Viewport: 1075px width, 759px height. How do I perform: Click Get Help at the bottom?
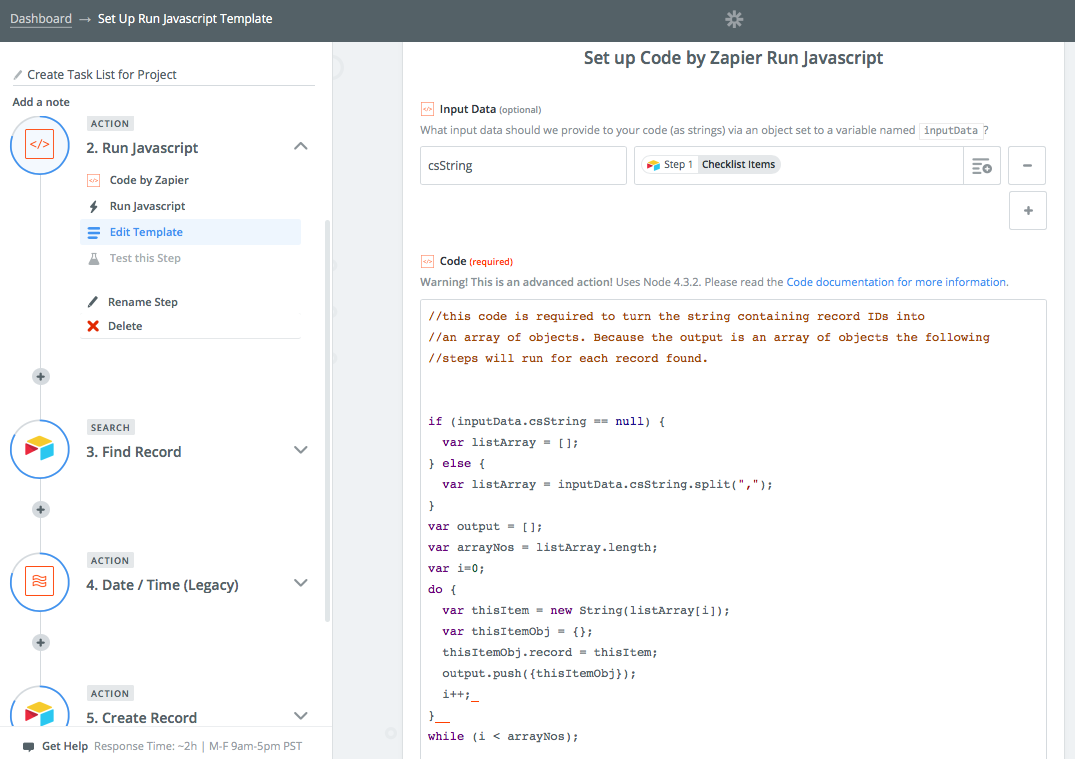[x=64, y=746]
